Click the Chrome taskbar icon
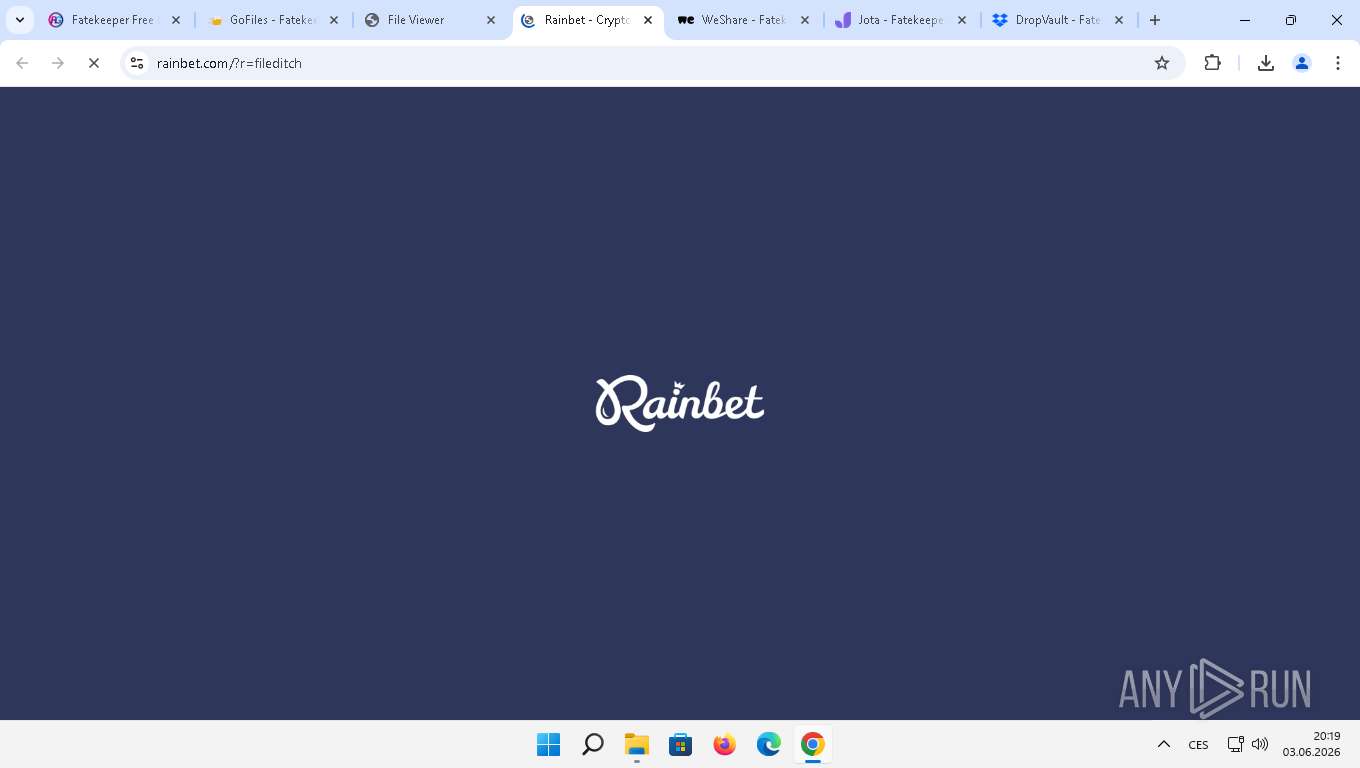Screen dimensions: 1360x768 [x=813, y=745]
